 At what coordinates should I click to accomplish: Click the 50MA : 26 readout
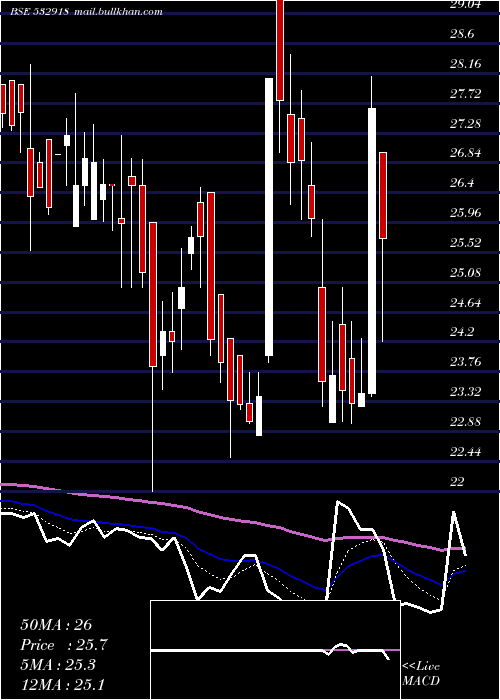pyautogui.click(x=56, y=625)
